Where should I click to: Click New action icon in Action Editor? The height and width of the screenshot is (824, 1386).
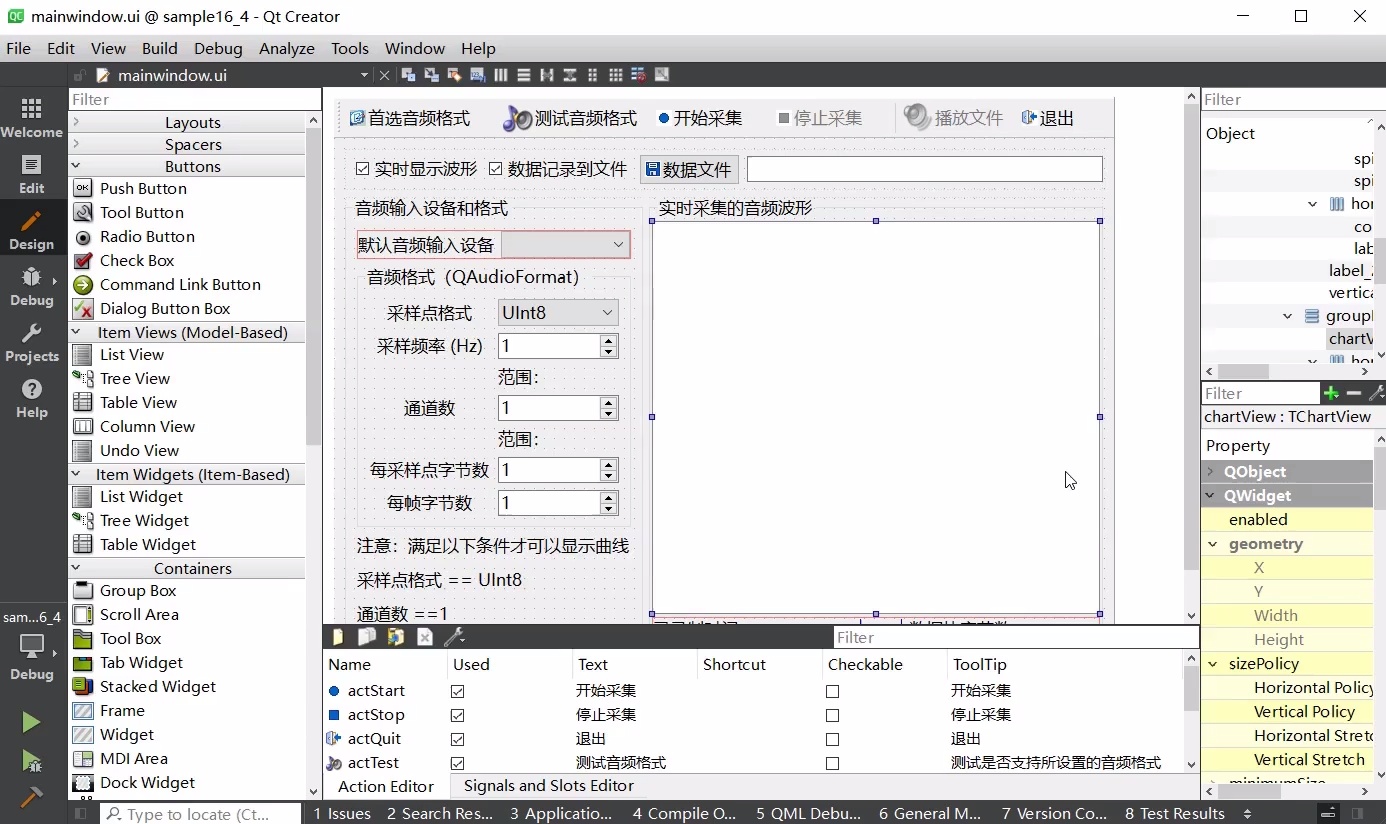(337, 637)
